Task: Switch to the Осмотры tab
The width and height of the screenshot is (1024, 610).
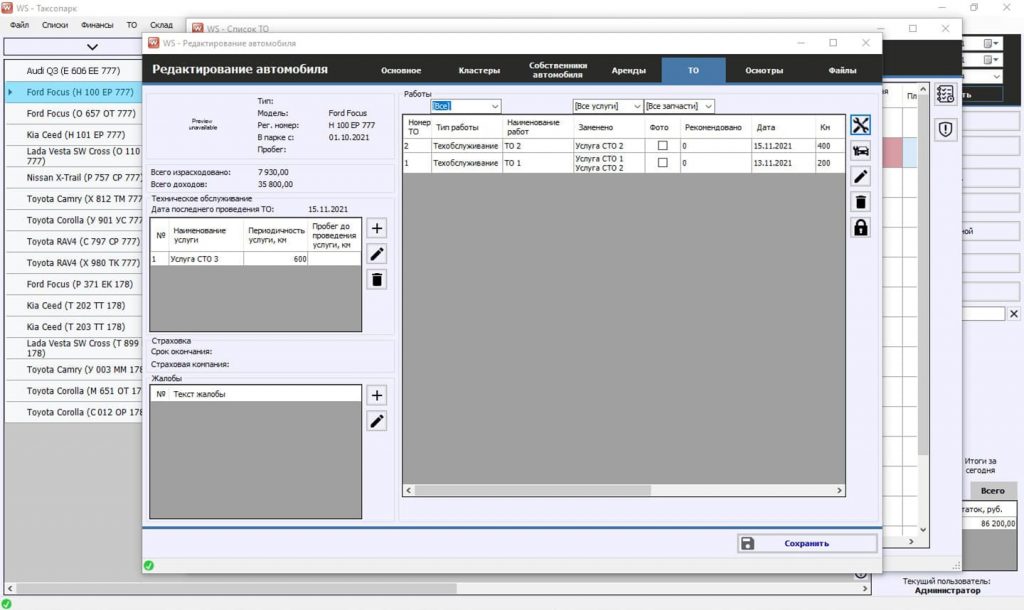Action: [x=764, y=70]
